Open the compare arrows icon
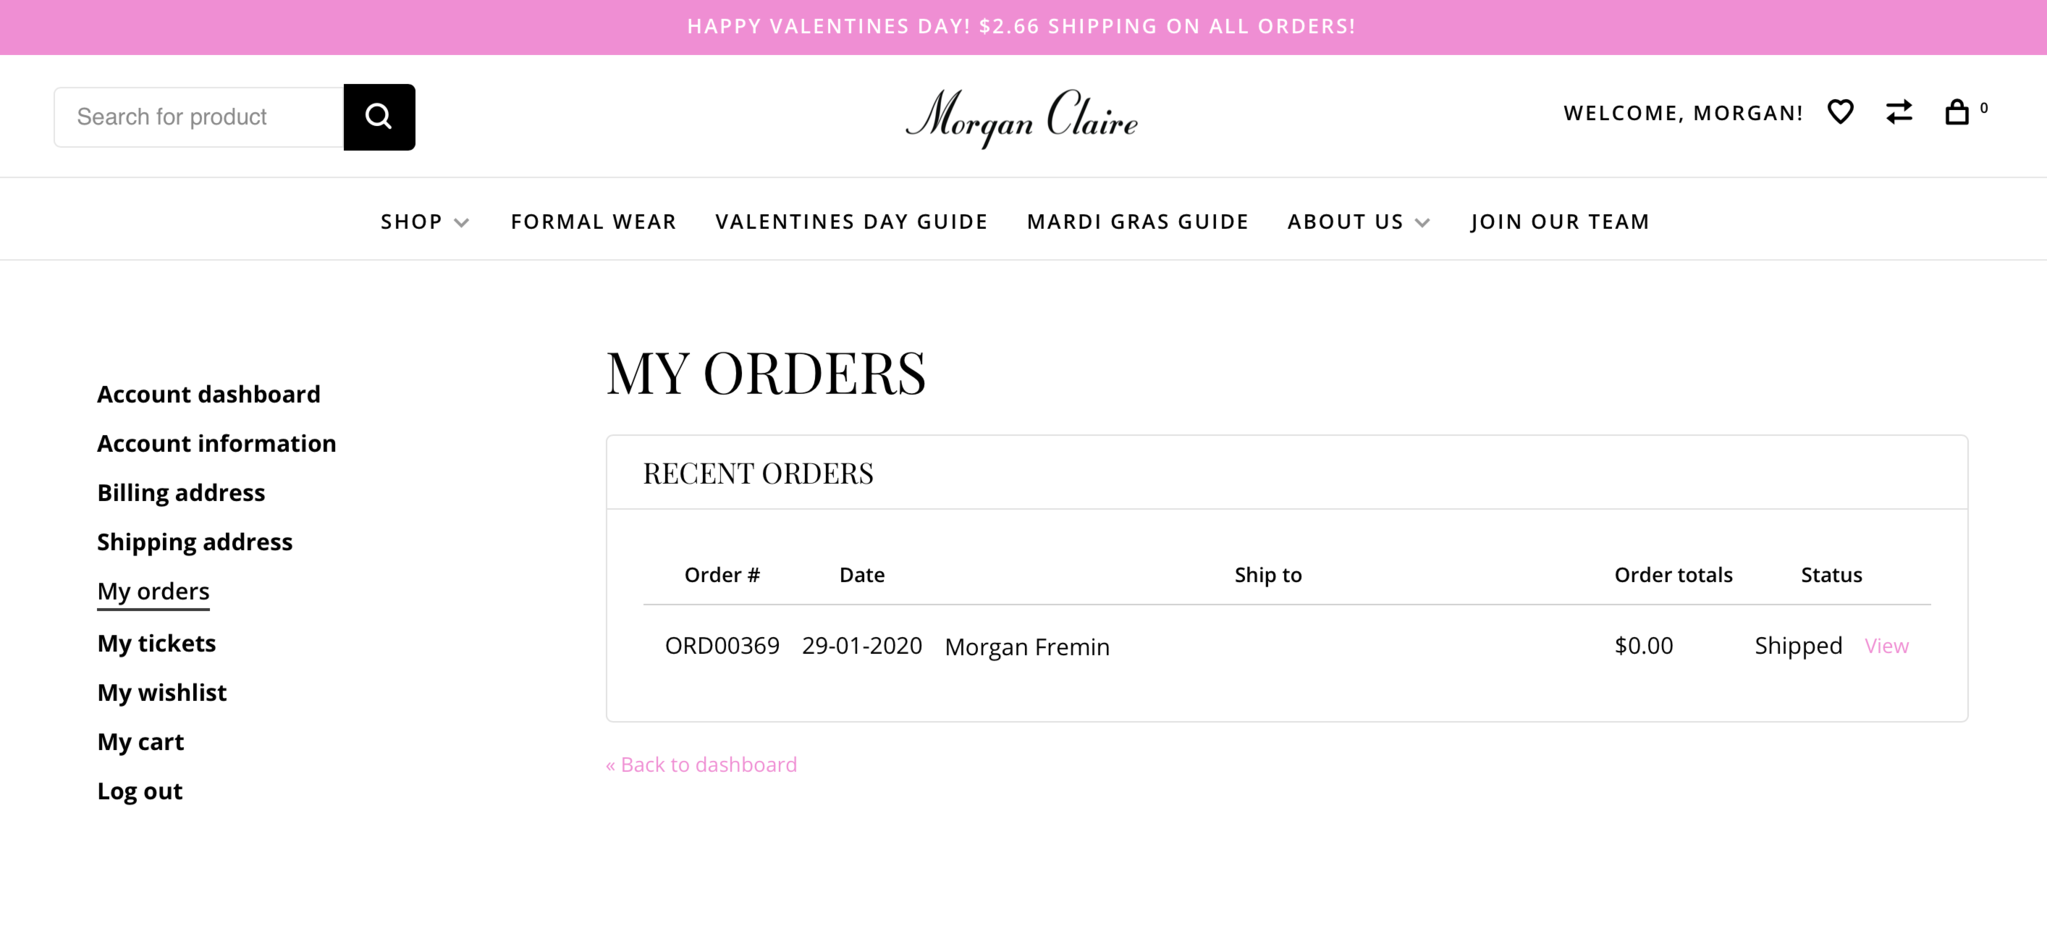The image size is (2047, 947). tap(1899, 112)
